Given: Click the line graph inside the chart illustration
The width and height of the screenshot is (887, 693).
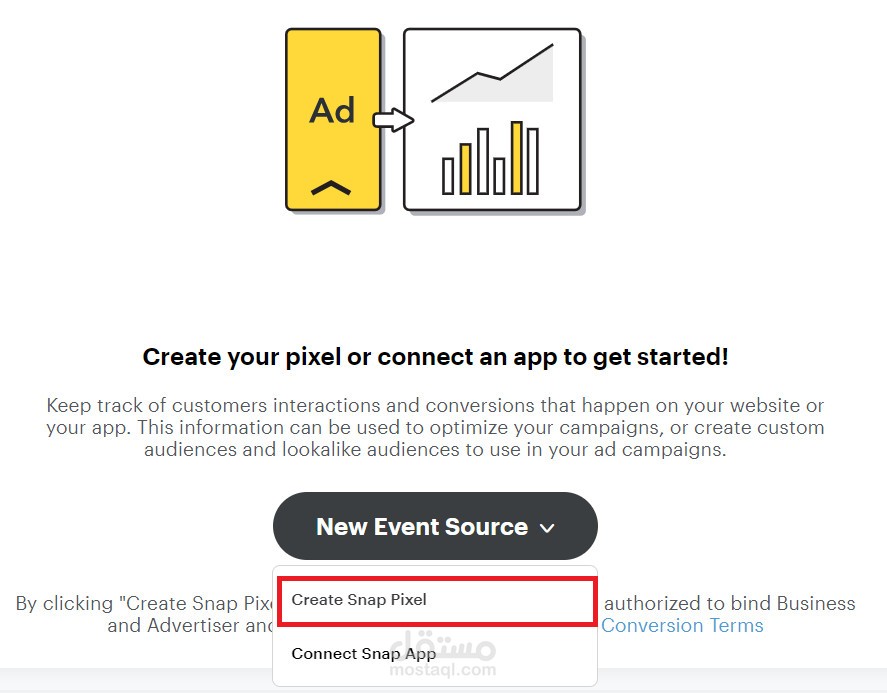Looking at the screenshot, I should 490,72.
